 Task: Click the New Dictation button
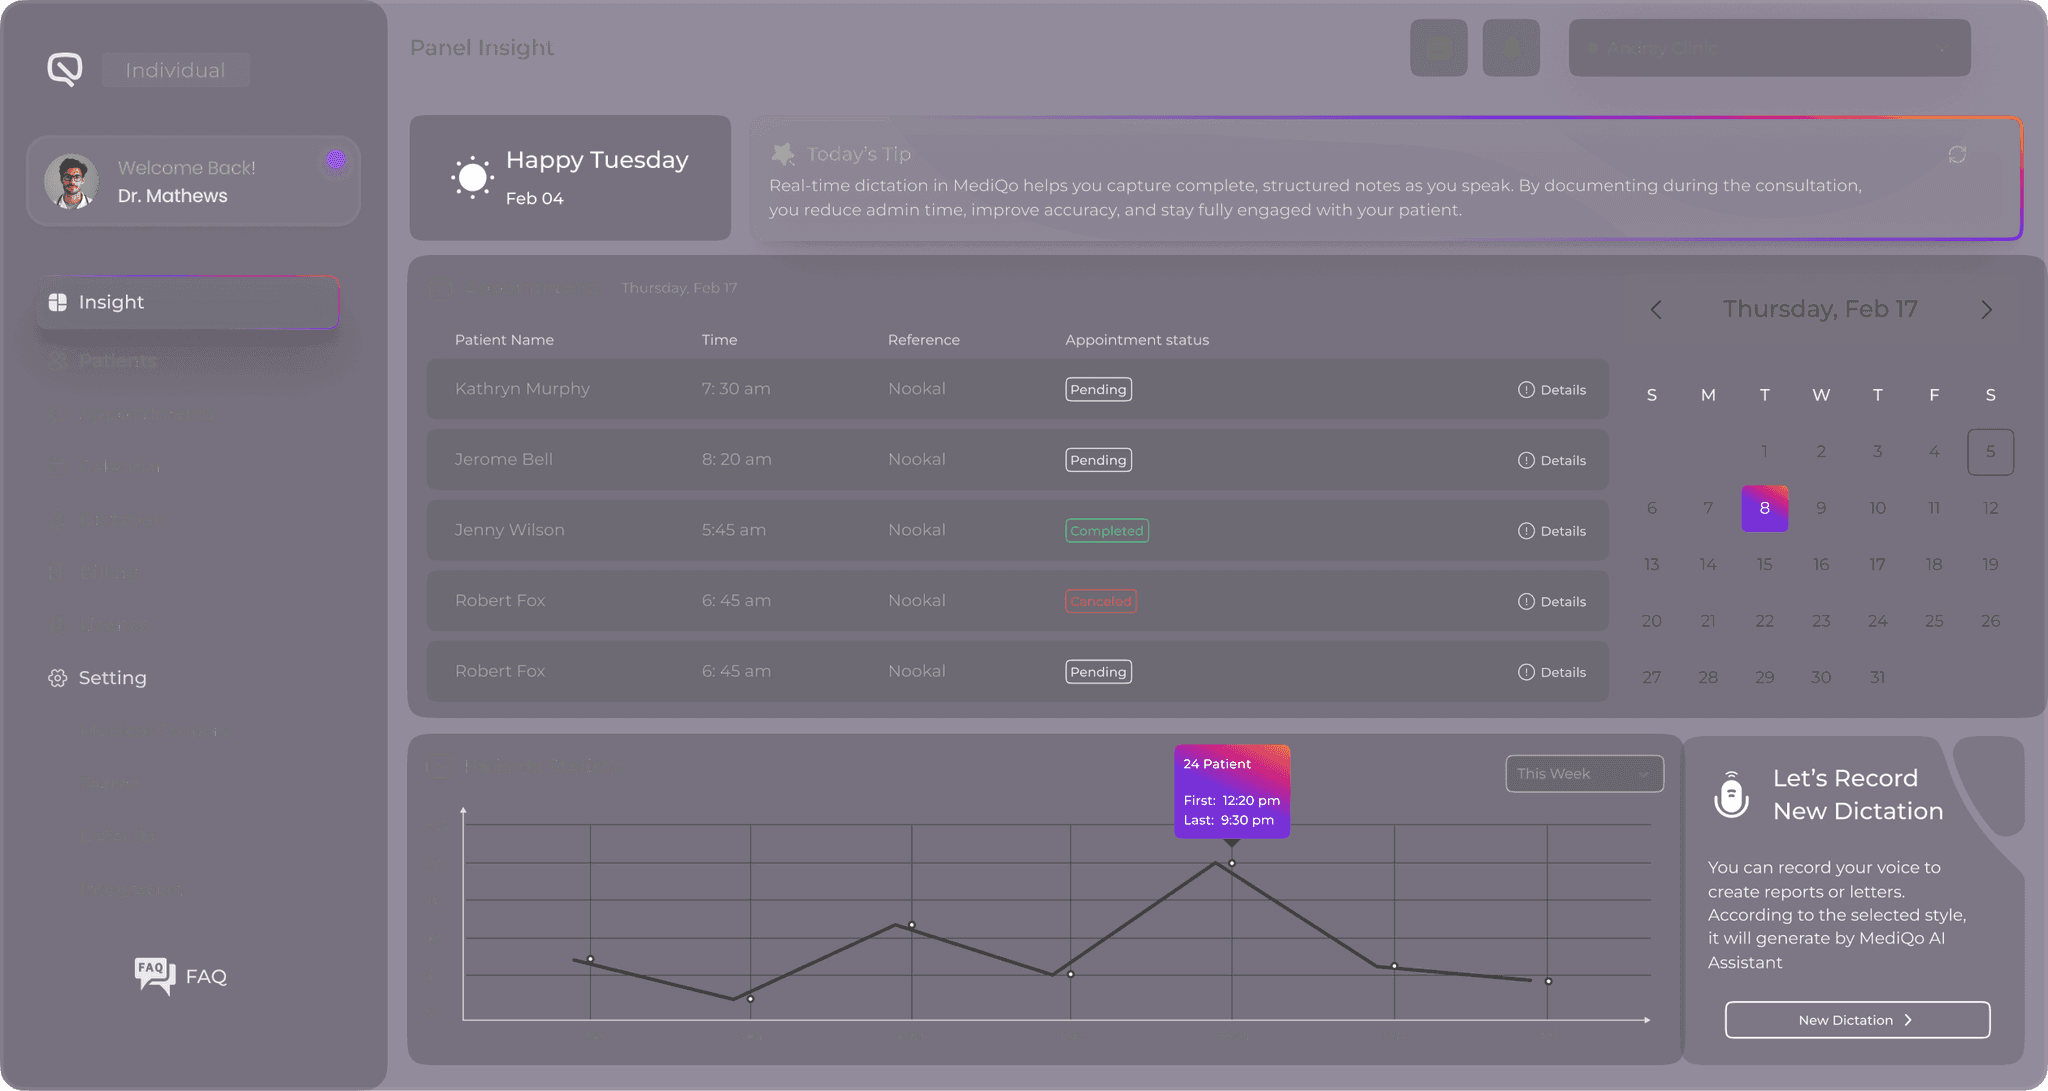pyautogui.click(x=1856, y=1020)
